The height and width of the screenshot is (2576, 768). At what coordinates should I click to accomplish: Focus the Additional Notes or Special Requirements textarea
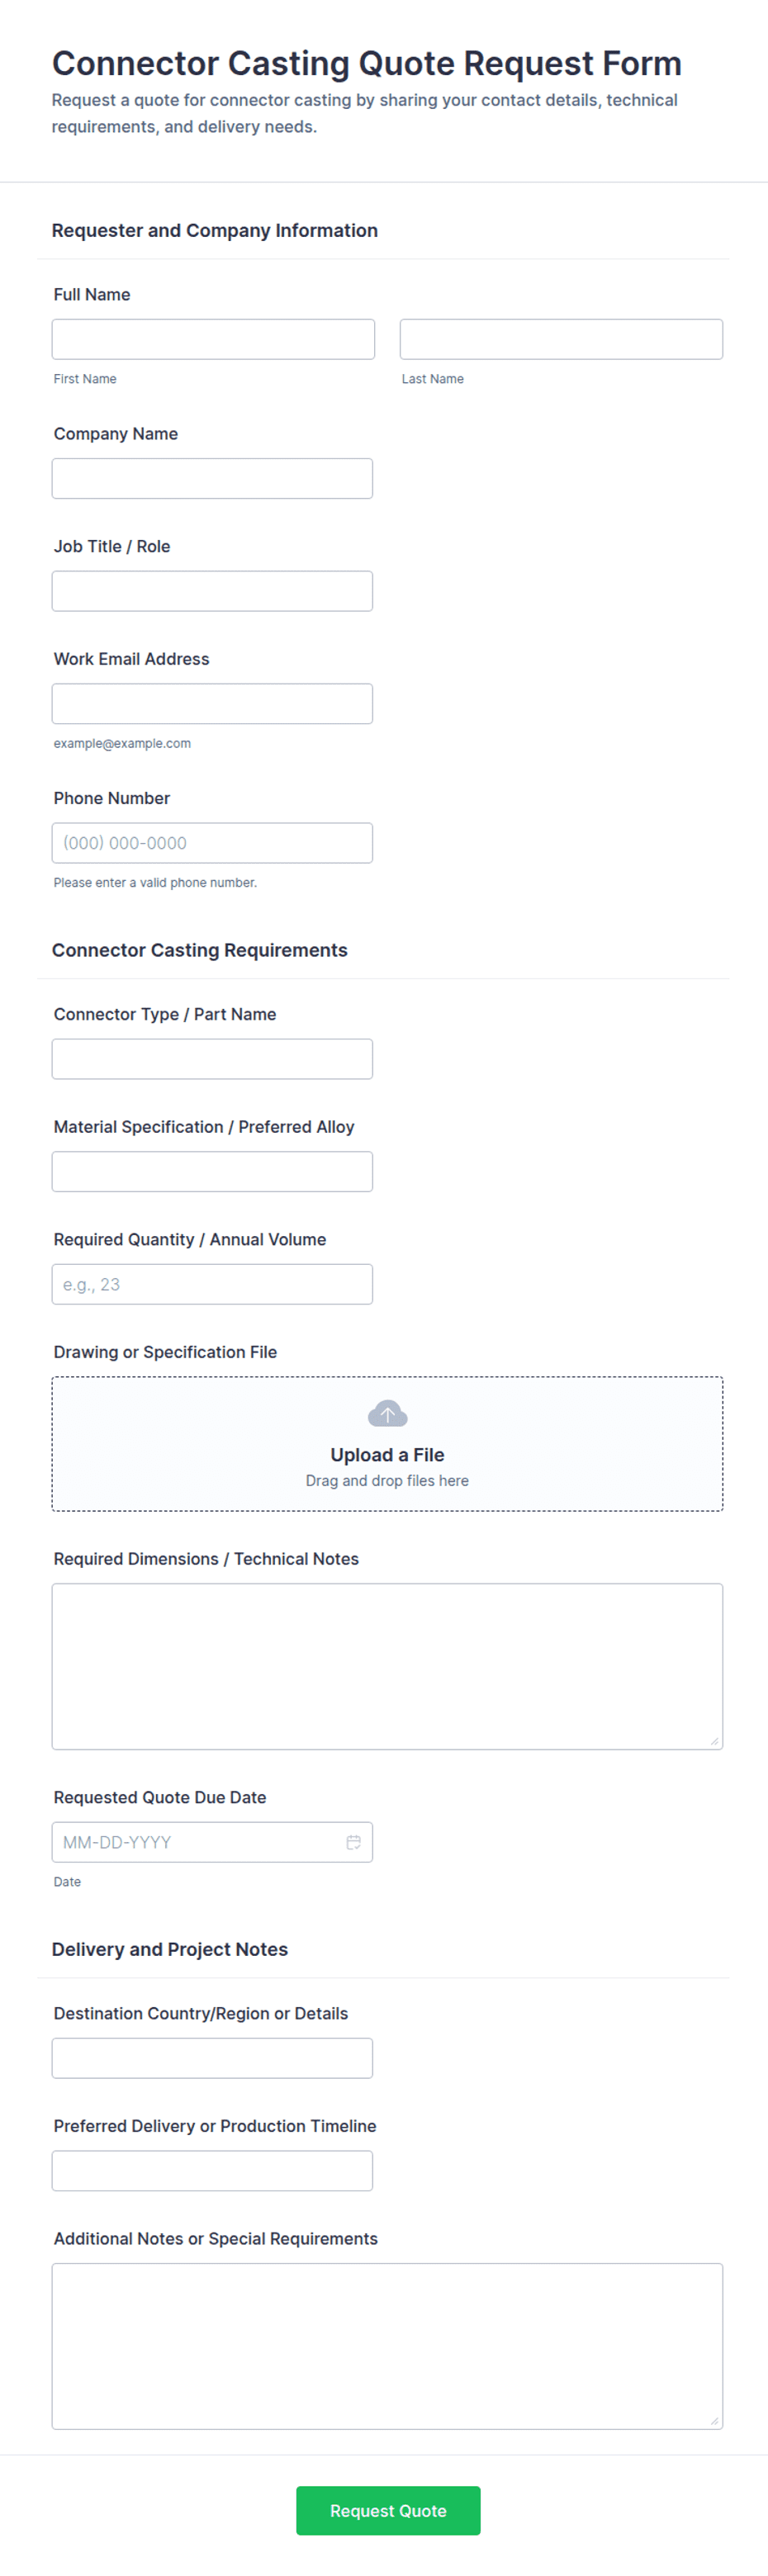pos(387,2346)
